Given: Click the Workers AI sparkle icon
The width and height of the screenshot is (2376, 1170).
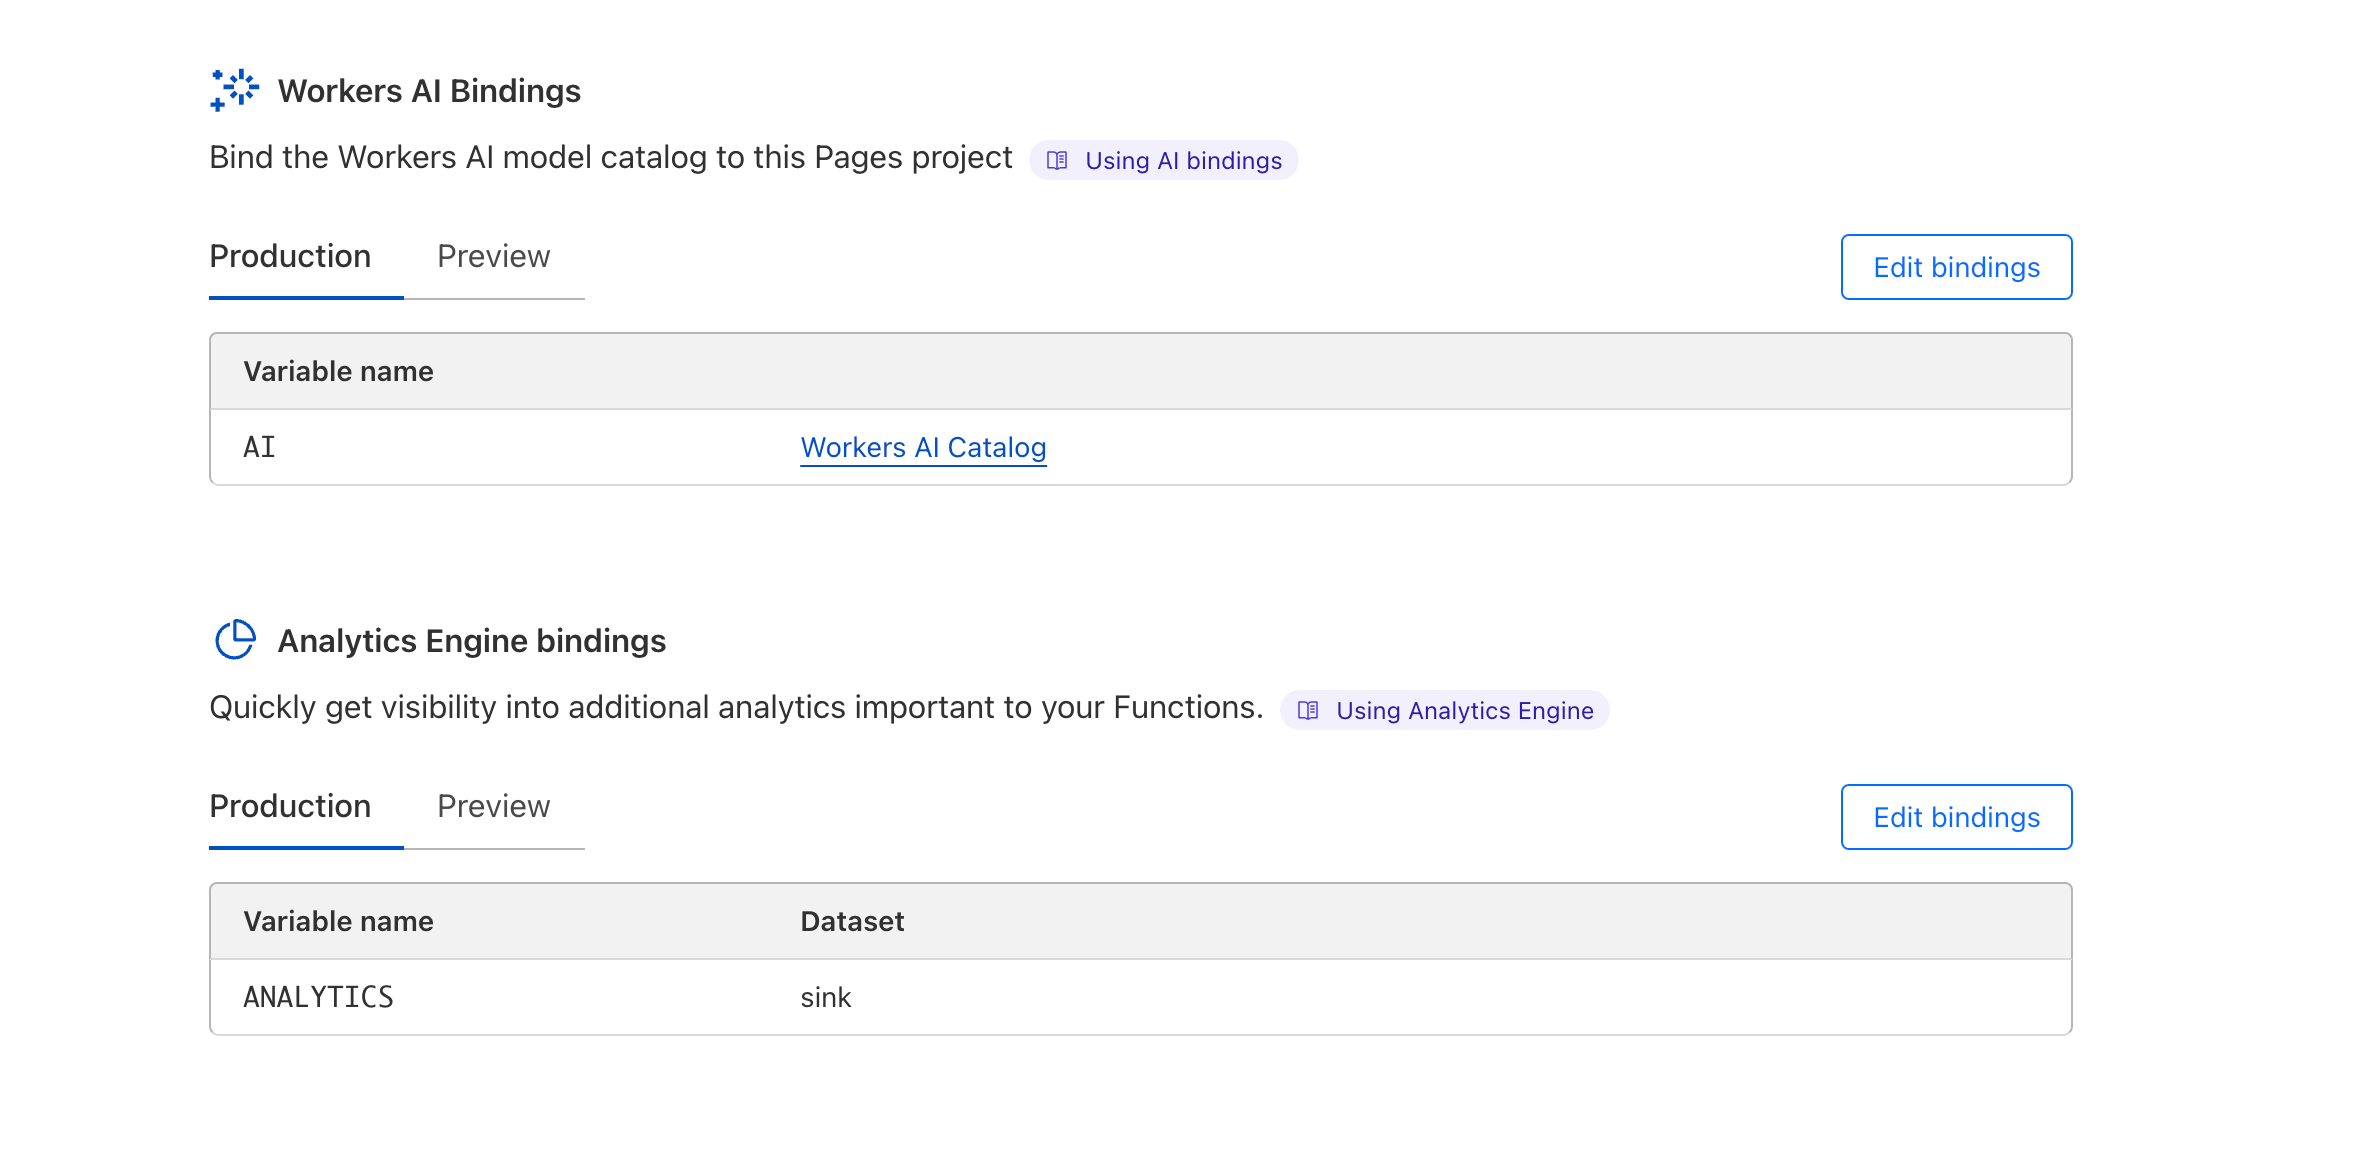Looking at the screenshot, I should pyautogui.click(x=234, y=90).
